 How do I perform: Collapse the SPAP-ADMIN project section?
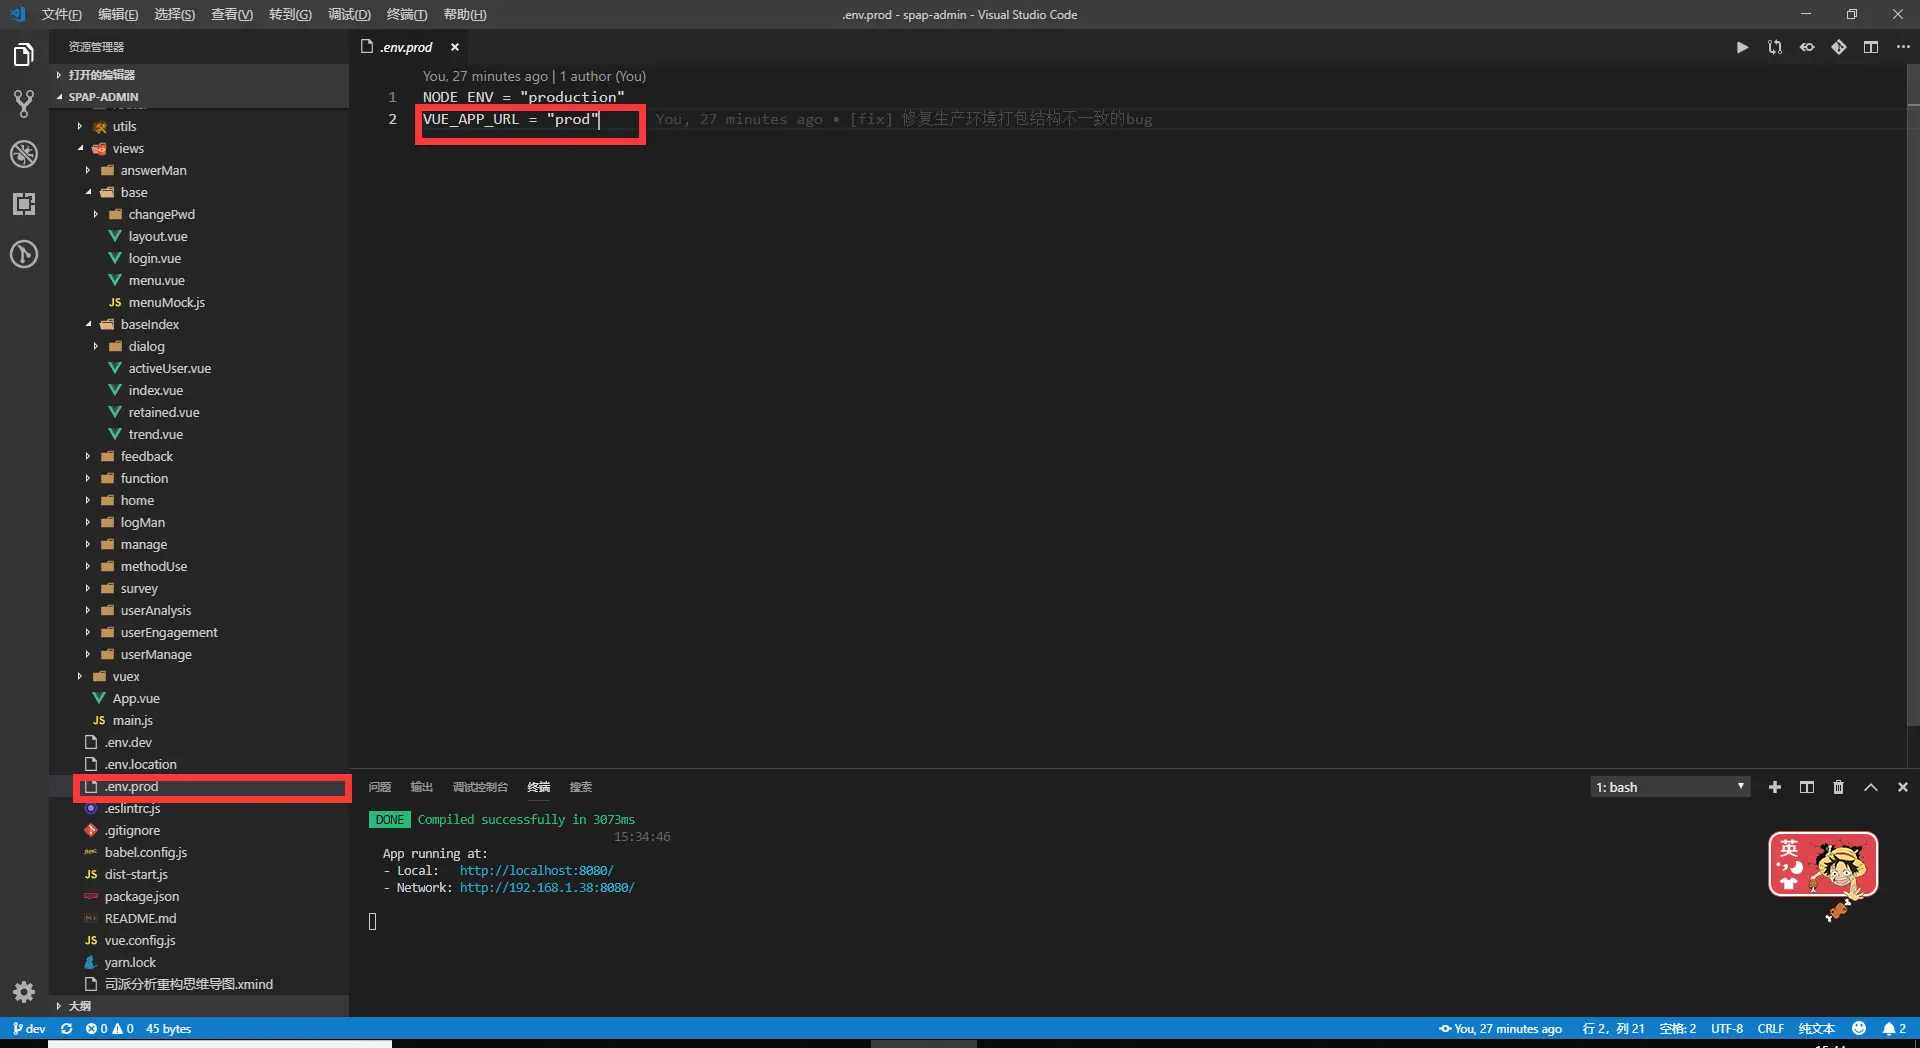point(200,97)
